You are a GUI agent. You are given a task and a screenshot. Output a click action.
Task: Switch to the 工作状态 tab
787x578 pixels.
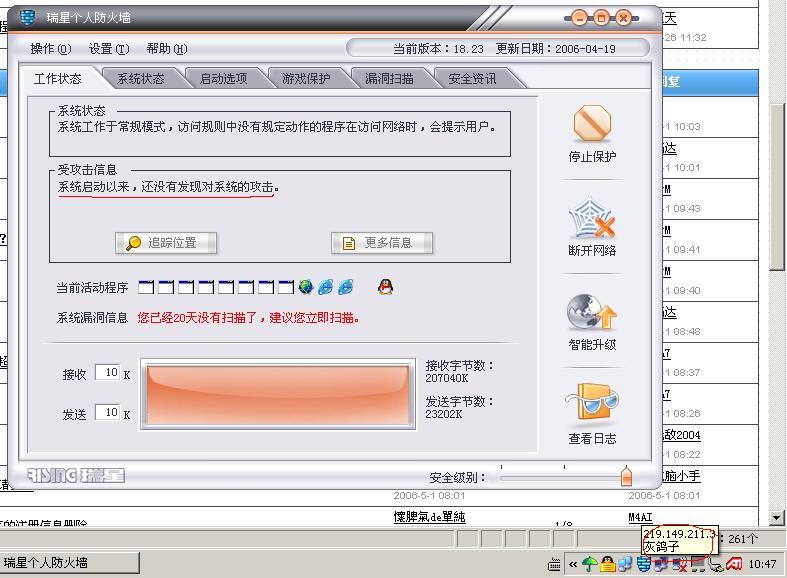[x=58, y=79]
